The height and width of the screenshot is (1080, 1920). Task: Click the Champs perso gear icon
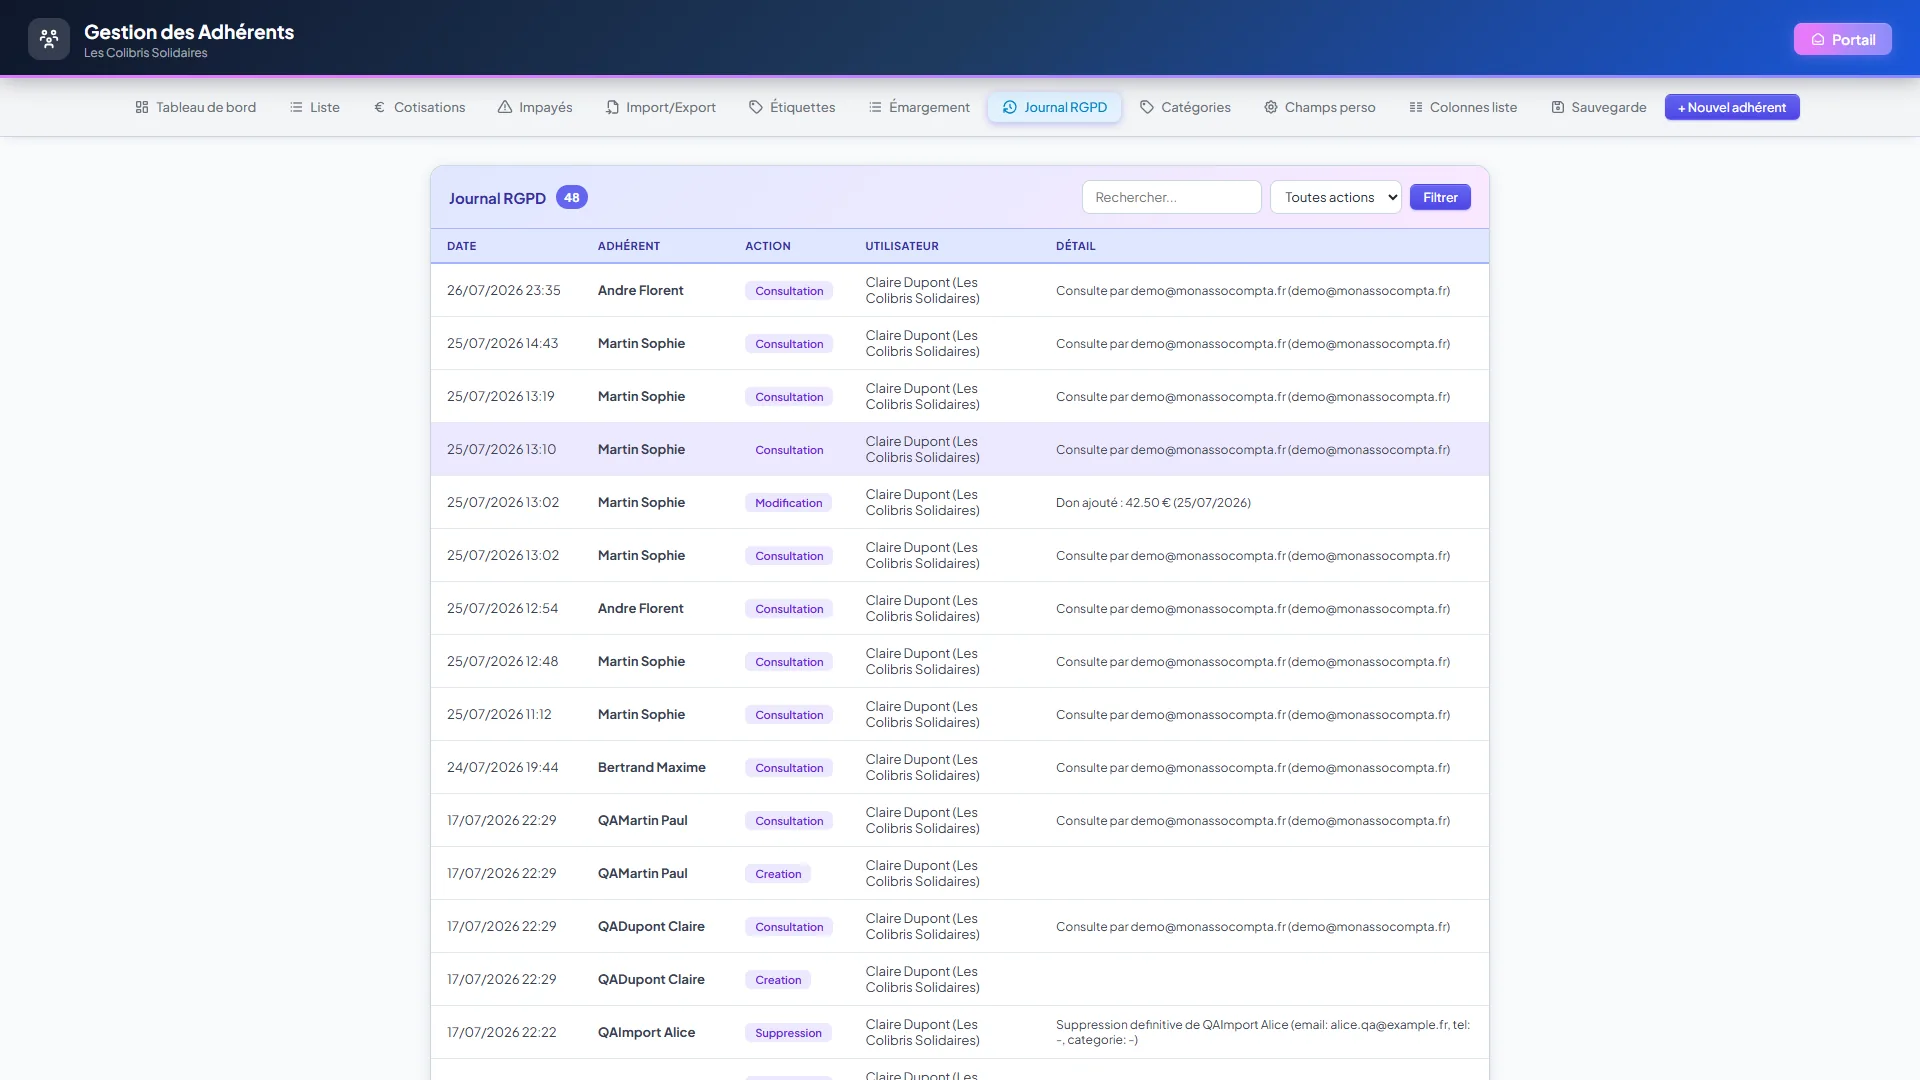pos(1271,107)
